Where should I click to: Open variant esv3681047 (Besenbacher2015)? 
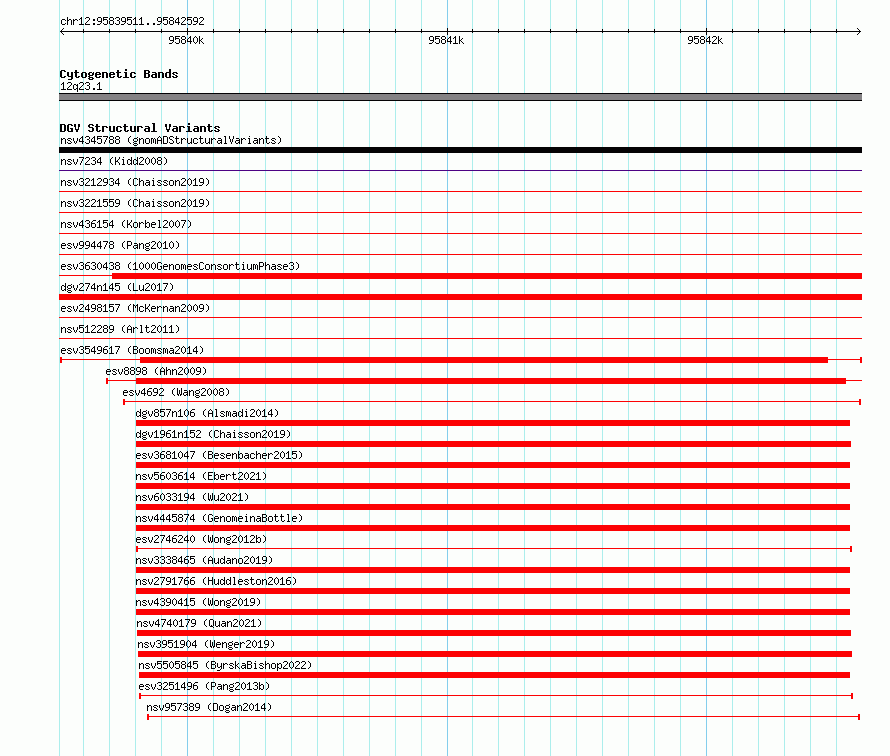[219, 455]
